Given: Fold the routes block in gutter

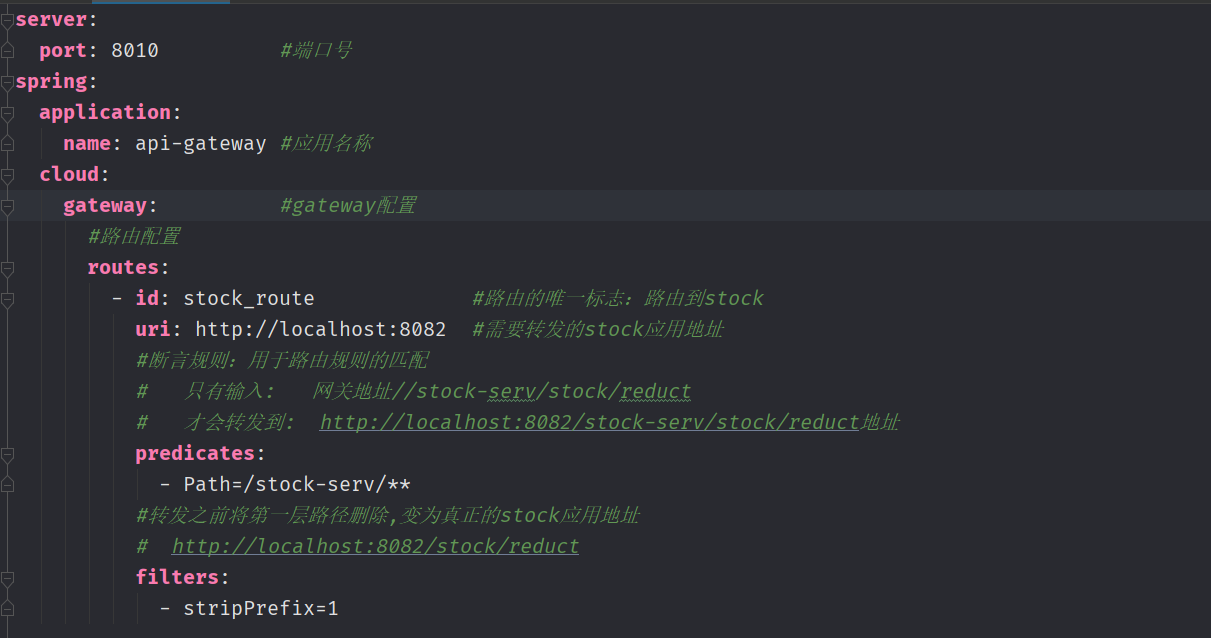Looking at the screenshot, I should click(7, 268).
